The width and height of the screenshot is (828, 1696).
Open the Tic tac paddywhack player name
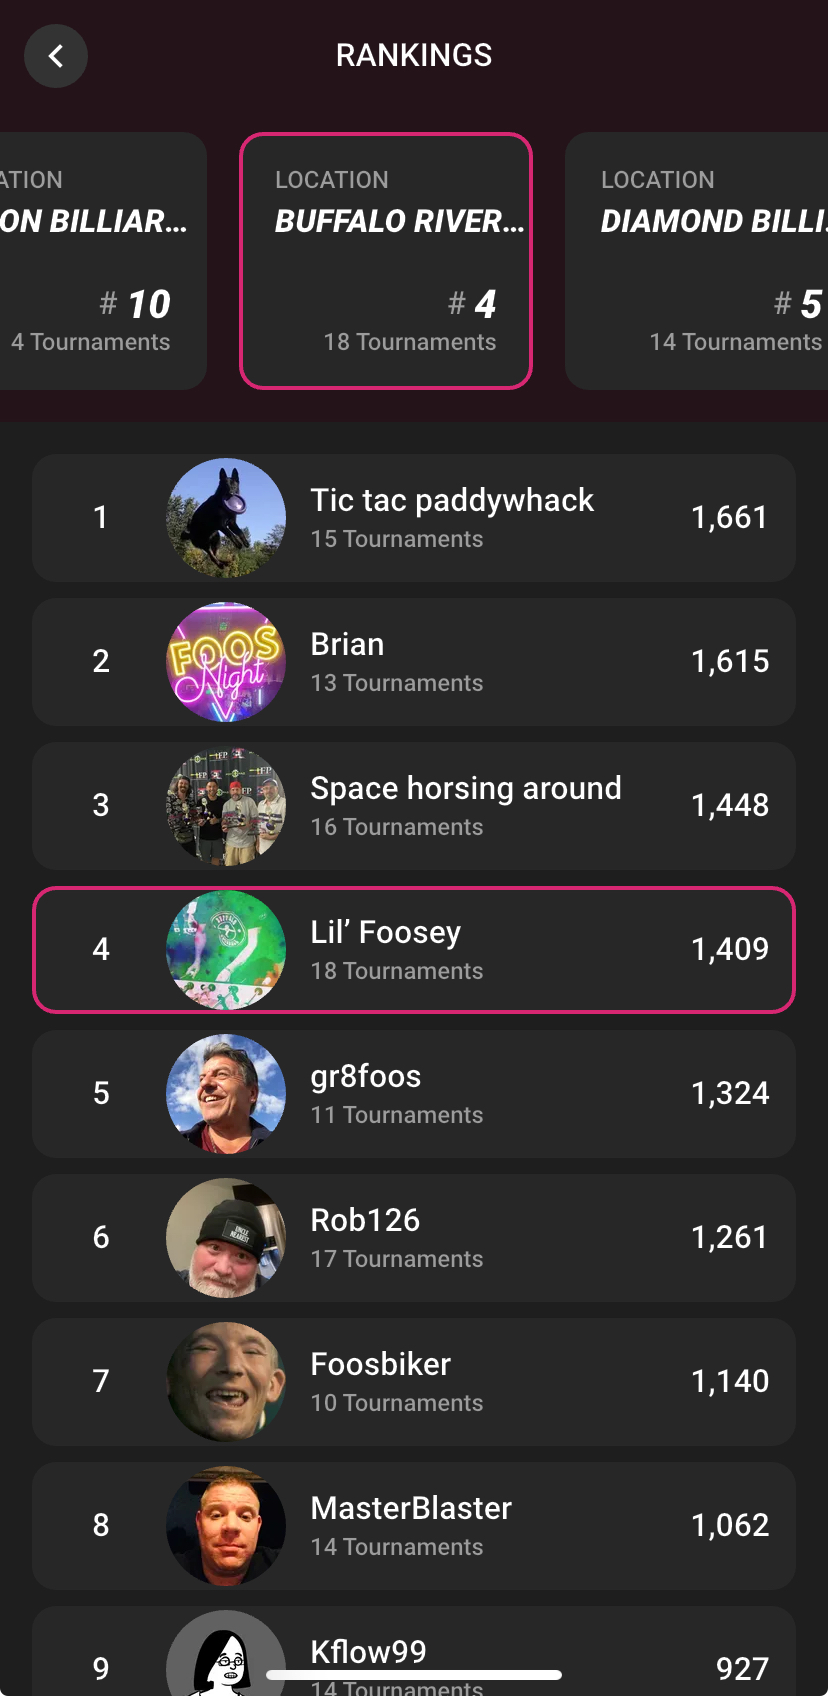click(452, 500)
